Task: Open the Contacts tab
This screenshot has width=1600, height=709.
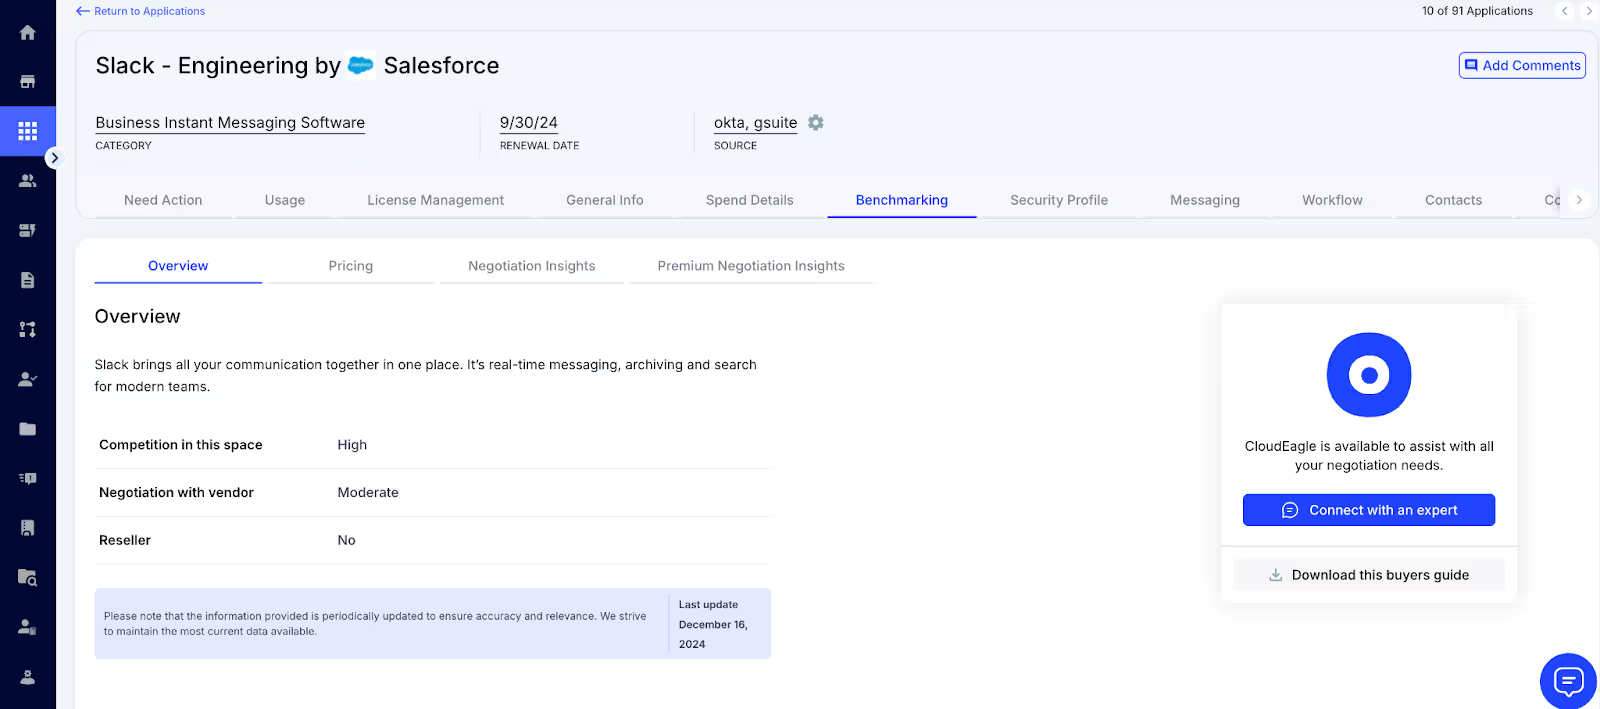Action: click(x=1454, y=200)
